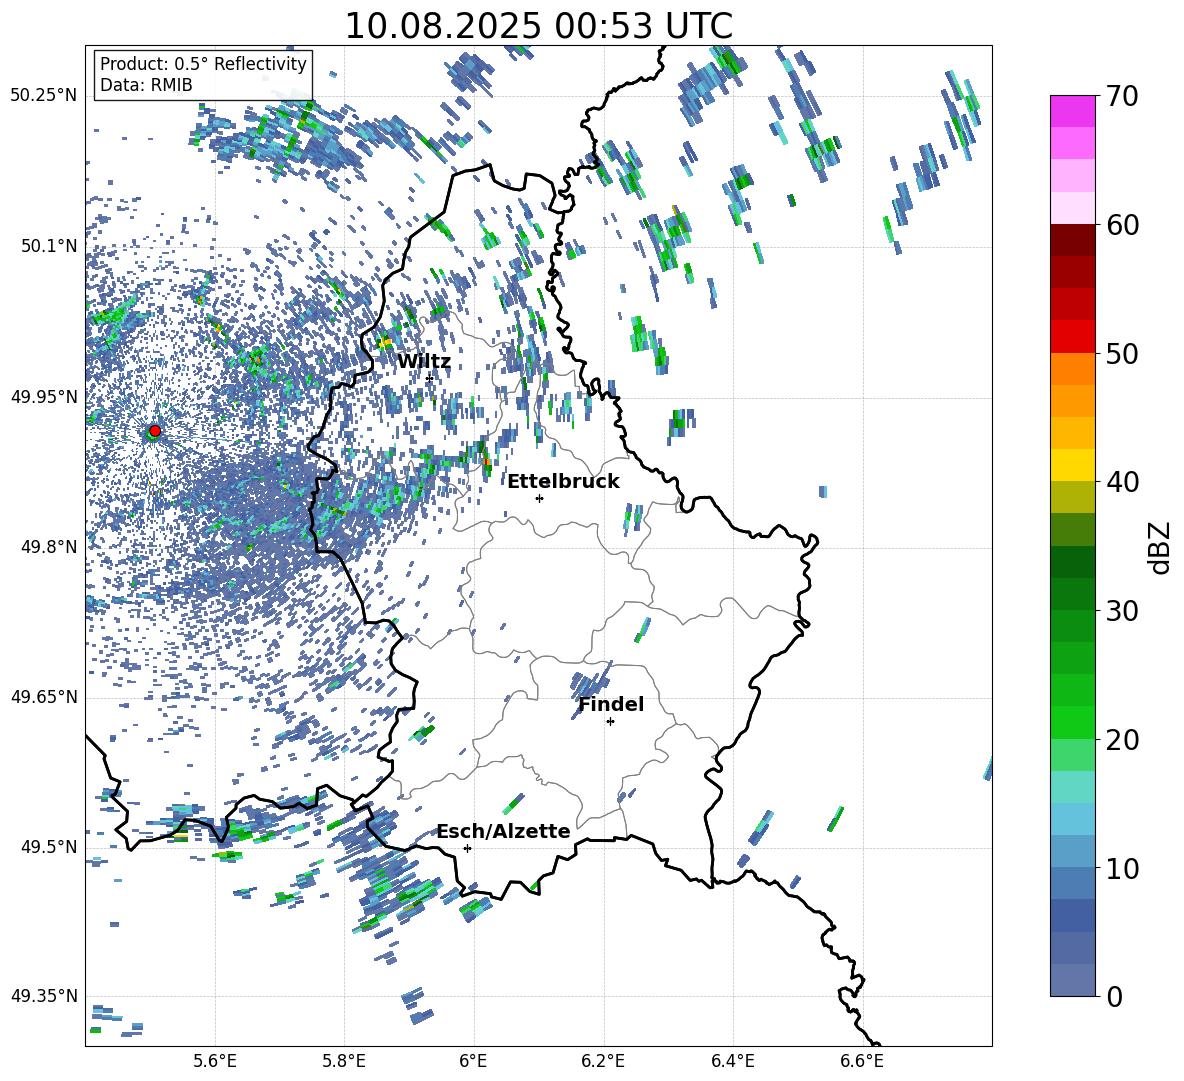
Task: Click the latitude label 50.25°N
Action: (x=44, y=96)
